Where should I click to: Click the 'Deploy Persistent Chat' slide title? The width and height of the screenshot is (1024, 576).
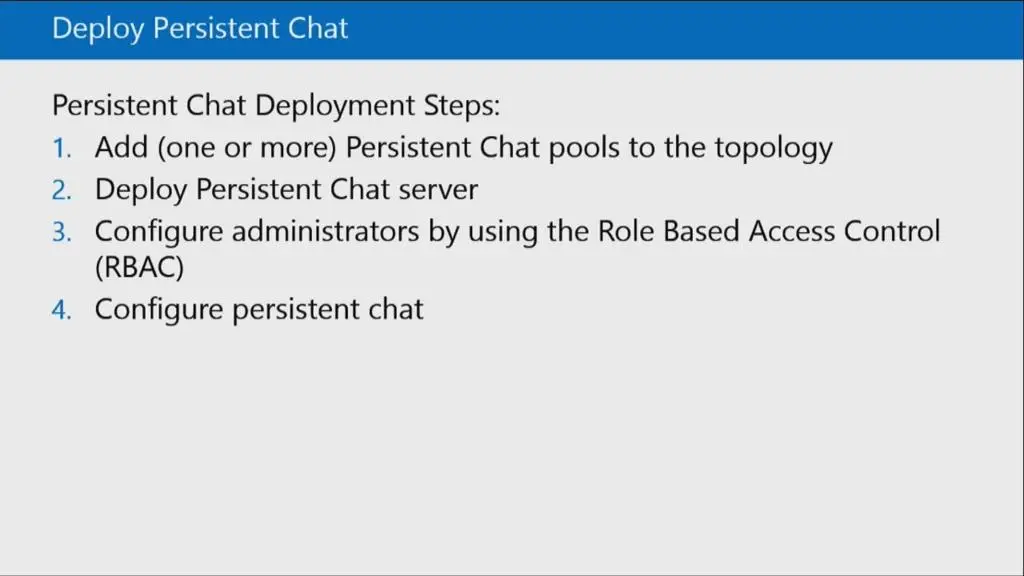click(200, 29)
